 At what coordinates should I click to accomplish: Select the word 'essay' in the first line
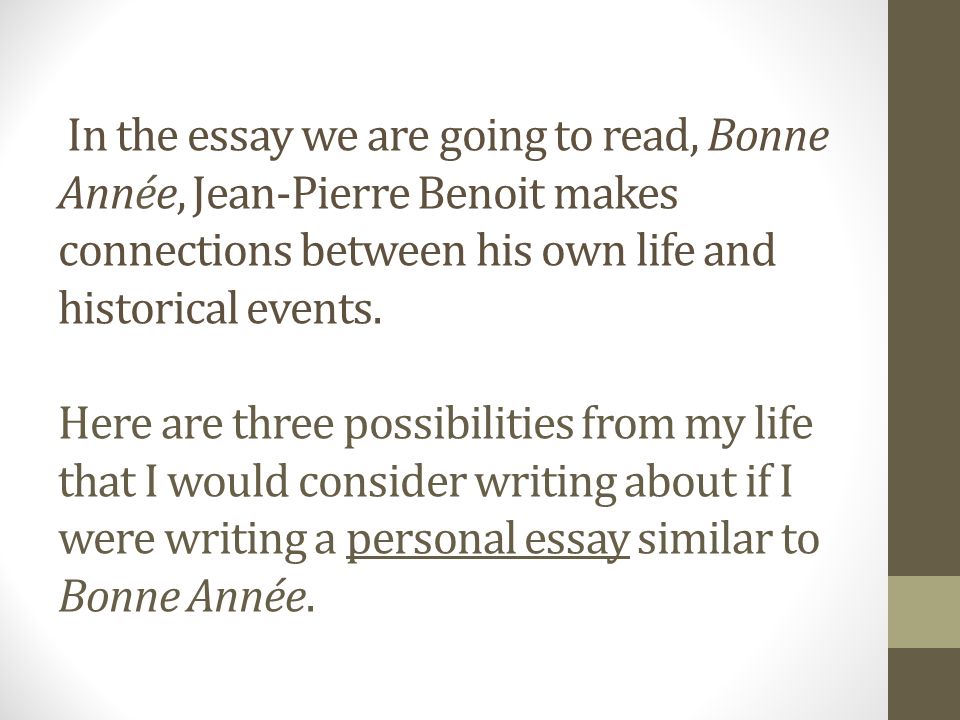(239, 138)
